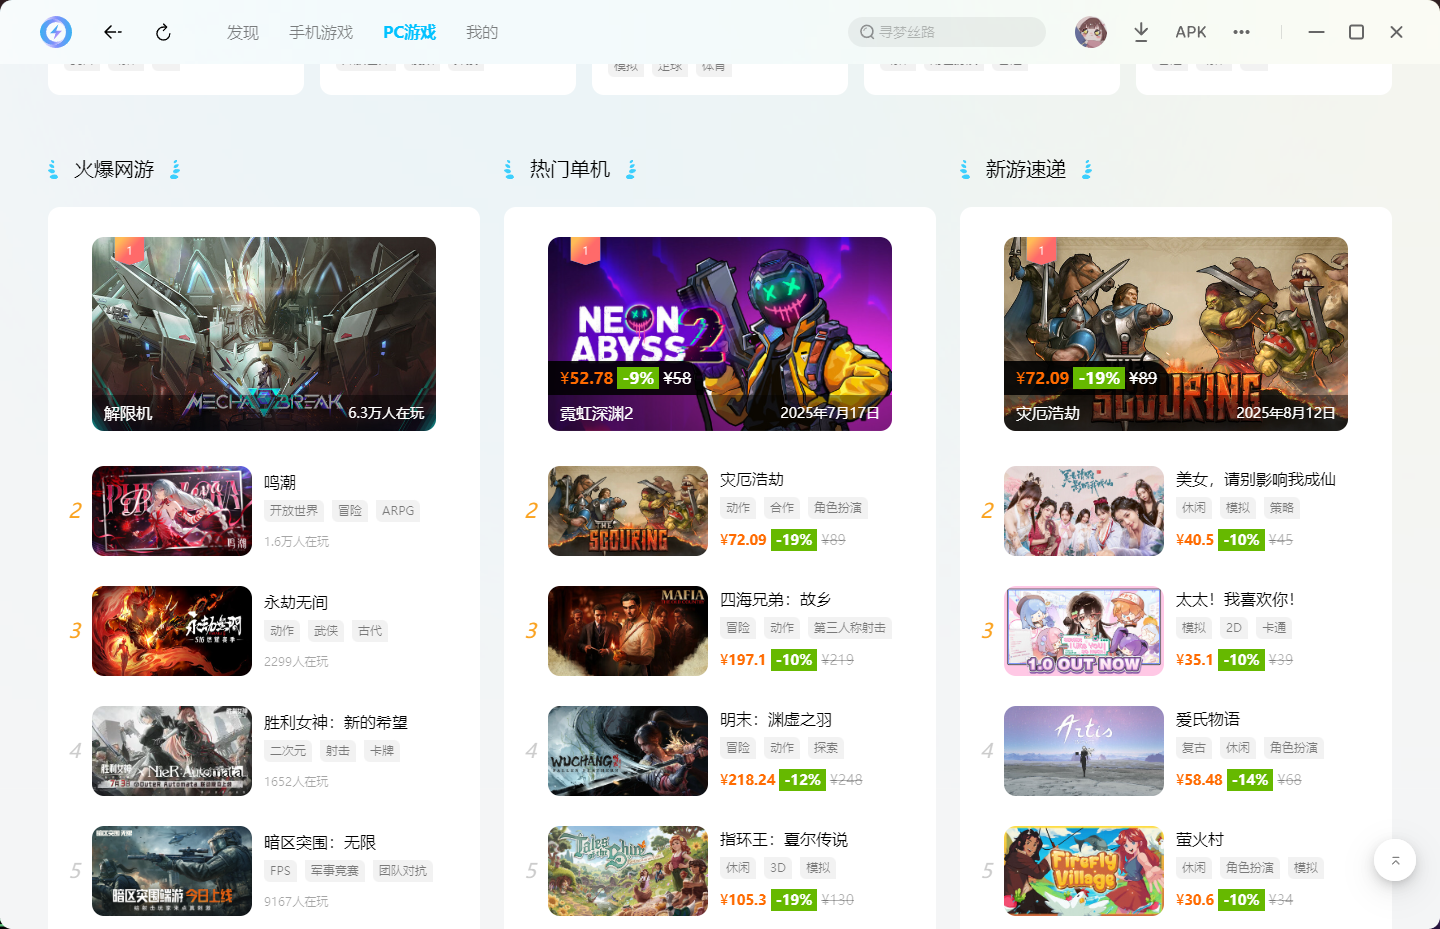The height and width of the screenshot is (929, 1440).
Task: Open the Tales of the Shire thumbnail
Action: pyautogui.click(x=628, y=871)
